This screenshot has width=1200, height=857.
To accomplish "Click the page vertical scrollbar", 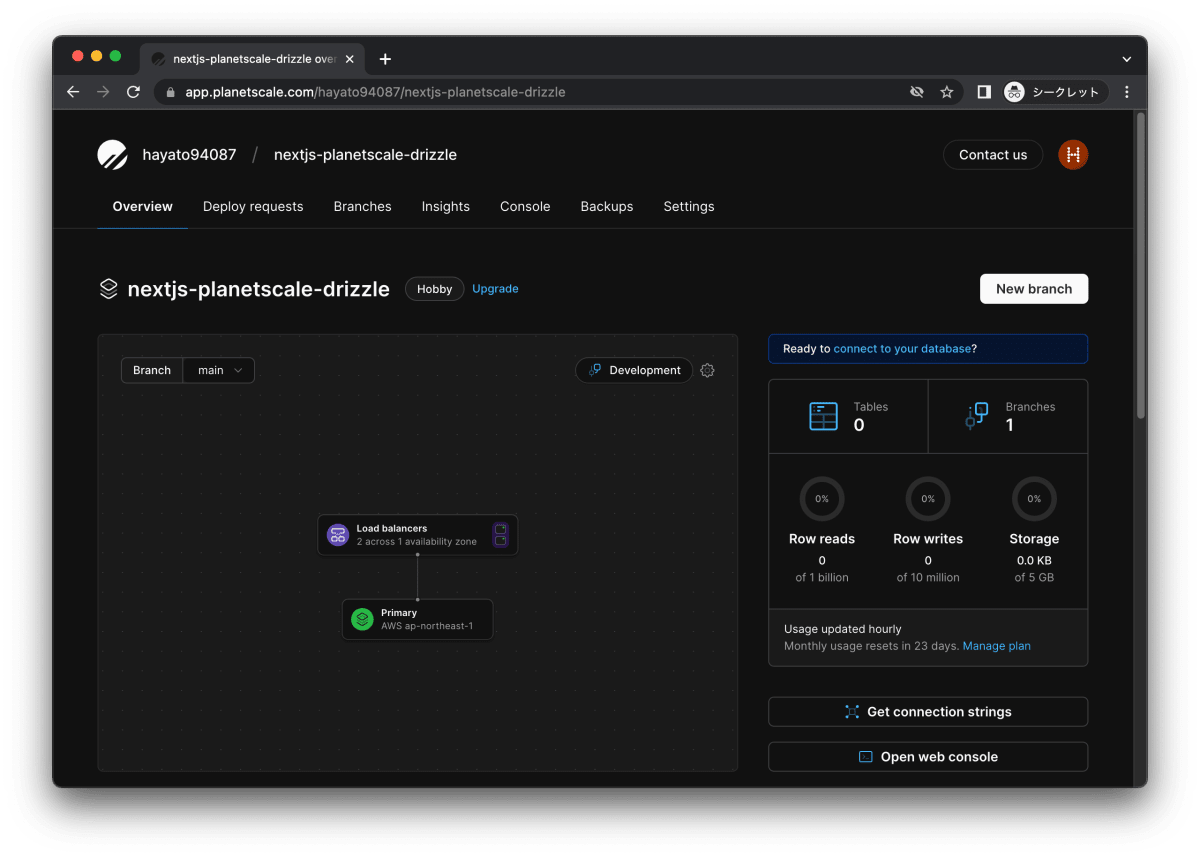I will click(1141, 265).
